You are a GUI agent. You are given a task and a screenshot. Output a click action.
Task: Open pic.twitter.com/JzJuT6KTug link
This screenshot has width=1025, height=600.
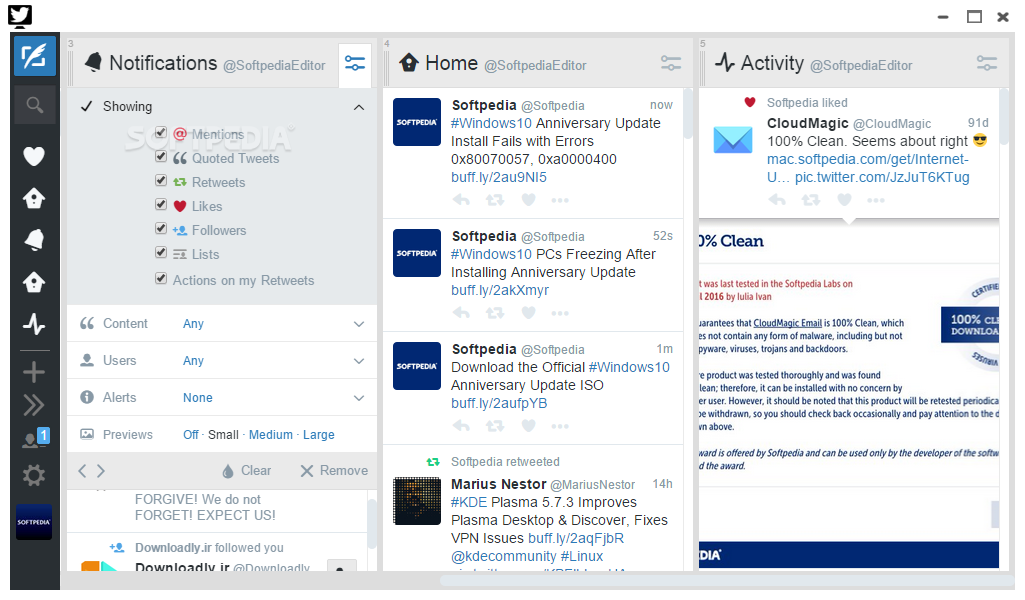882,178
